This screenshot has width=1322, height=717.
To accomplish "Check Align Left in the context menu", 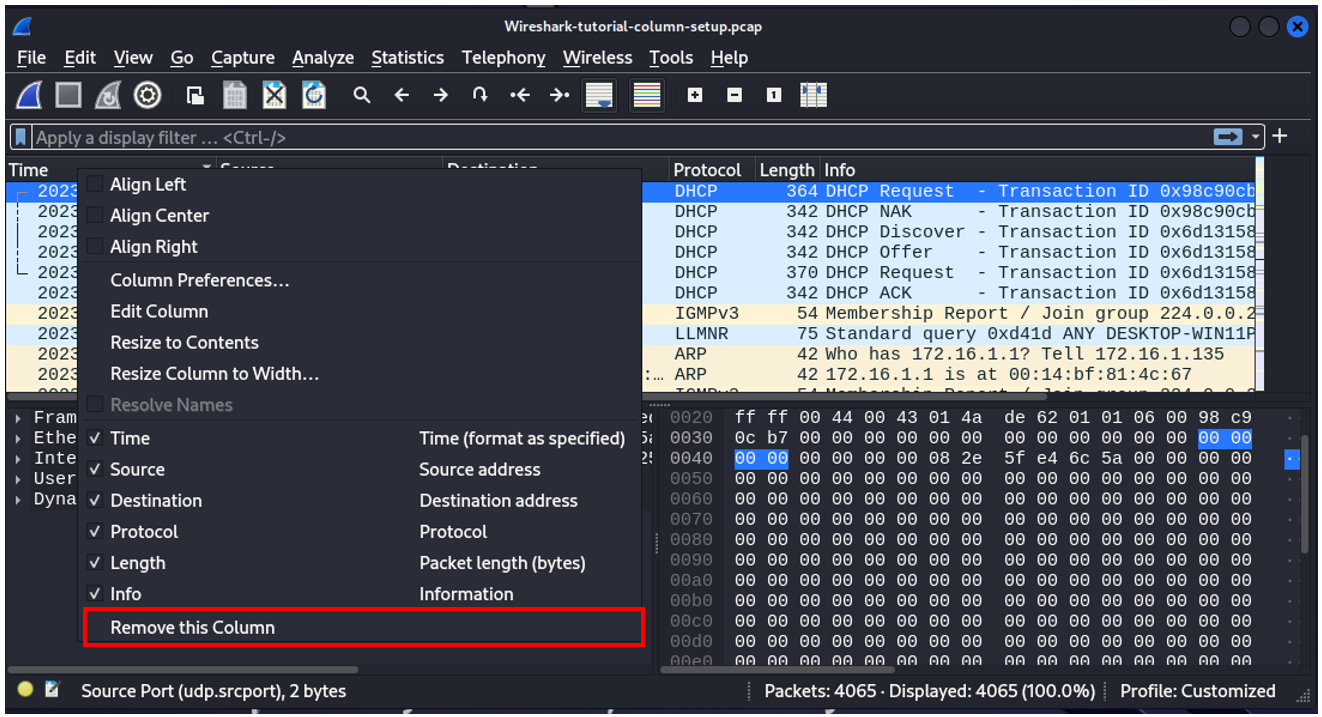I will pos(95,184).
